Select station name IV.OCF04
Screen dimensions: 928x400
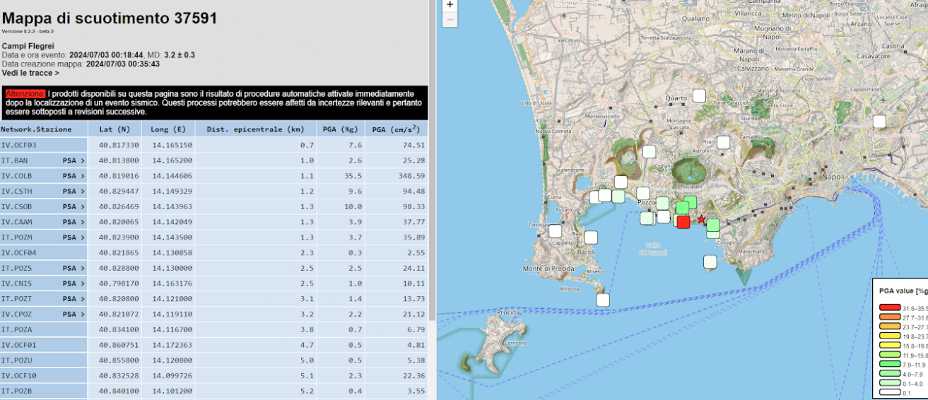(x=18, y=253)
